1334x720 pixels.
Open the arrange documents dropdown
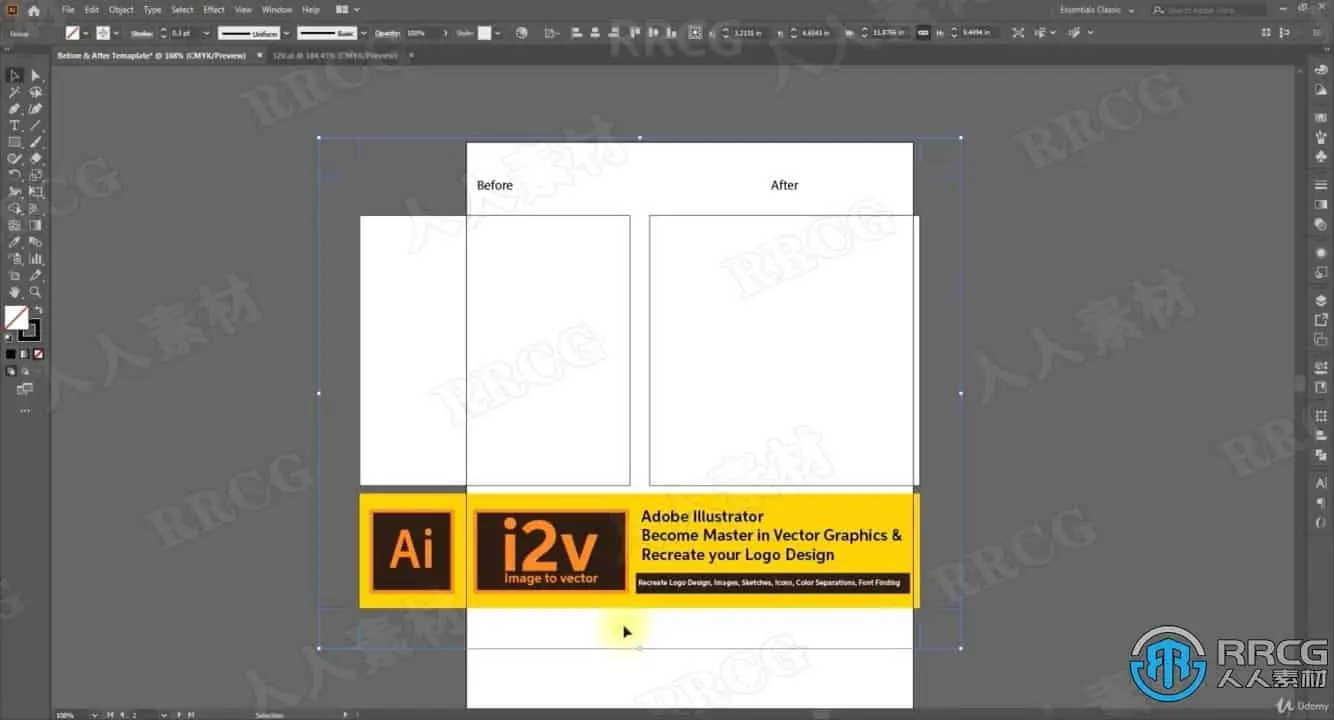tap(348, 10)
